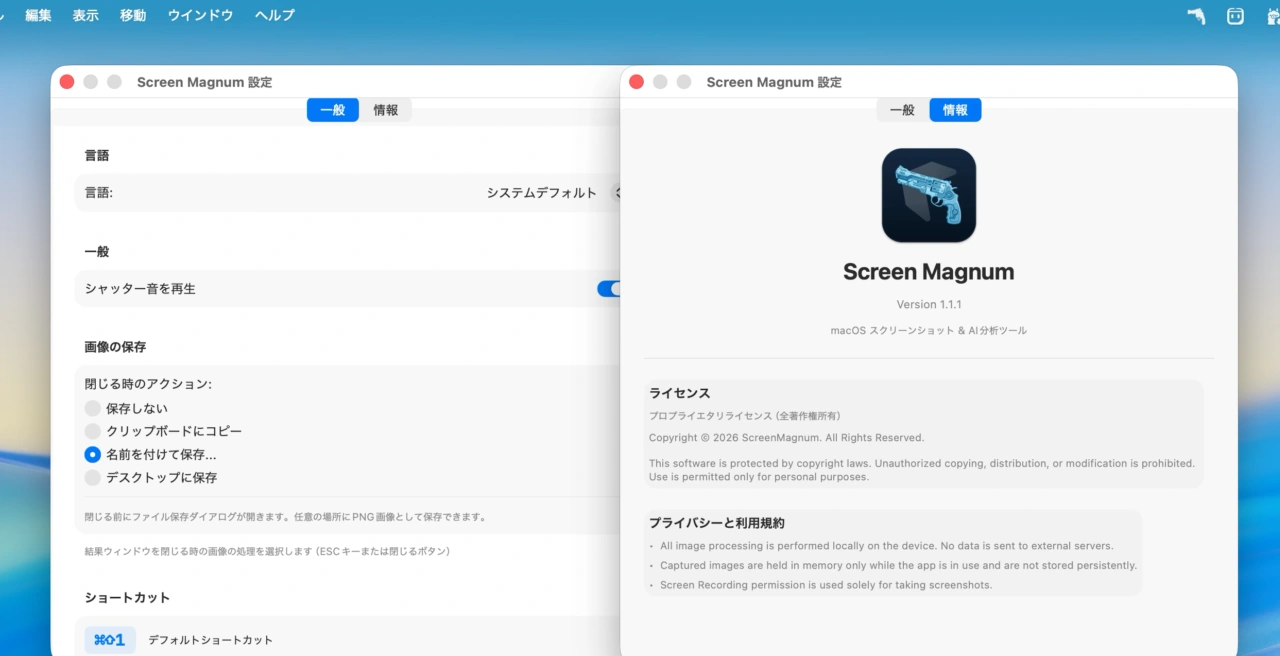Open the 移動 menu
Screen dimensions: 1280x656
click(132, 15)
